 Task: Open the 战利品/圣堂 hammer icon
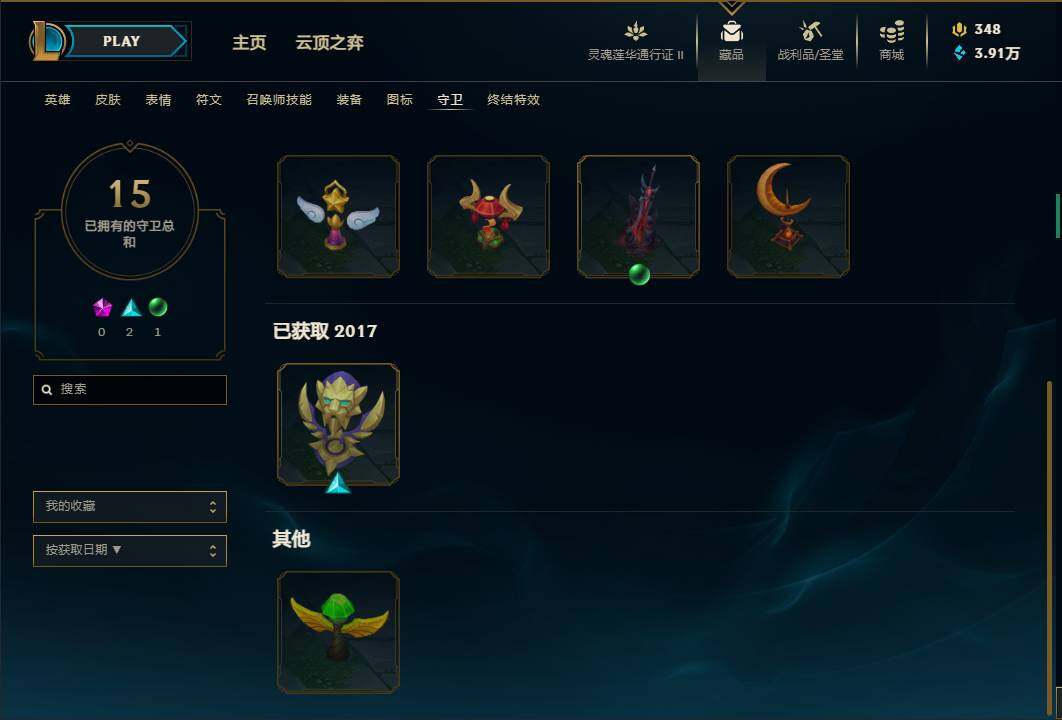click(x=810, y=31)
